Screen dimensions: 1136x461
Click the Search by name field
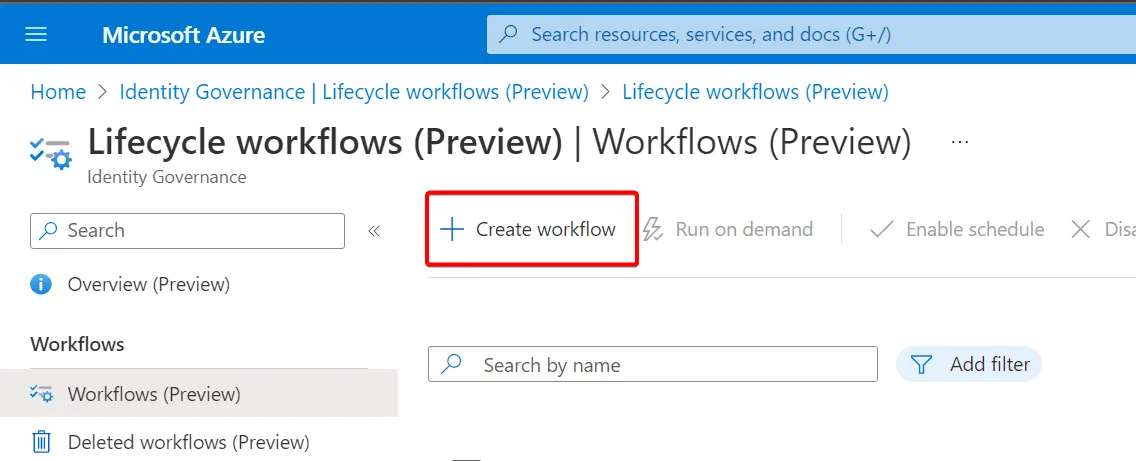[x=653, y=364]
